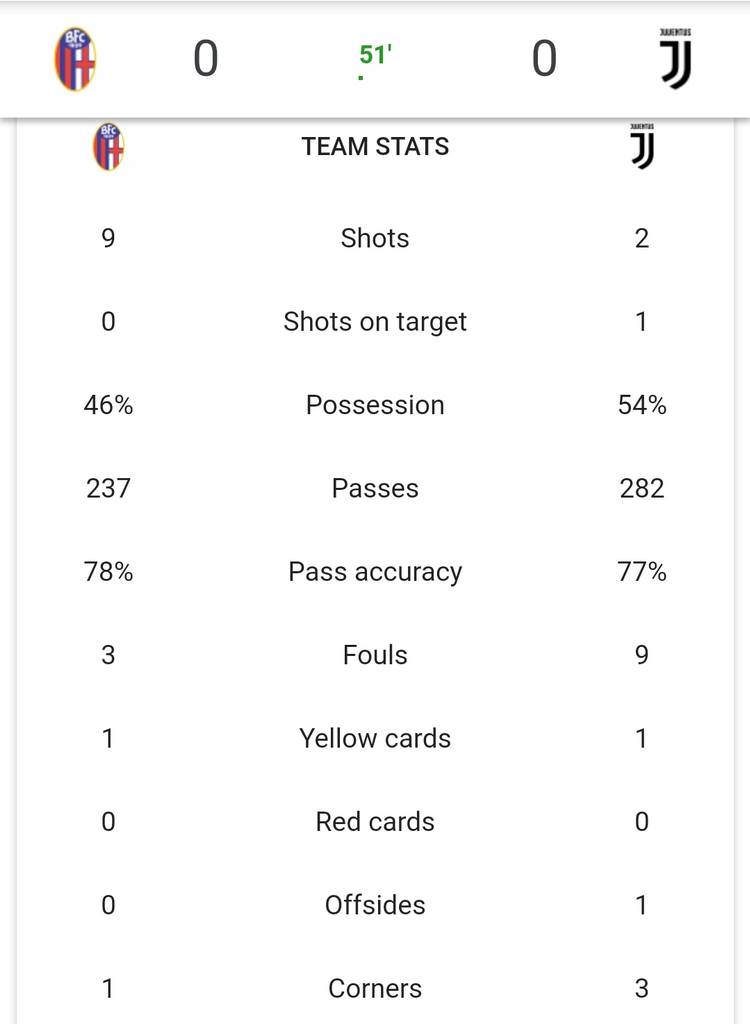Tap the Offsides stat label

[375, 905]
